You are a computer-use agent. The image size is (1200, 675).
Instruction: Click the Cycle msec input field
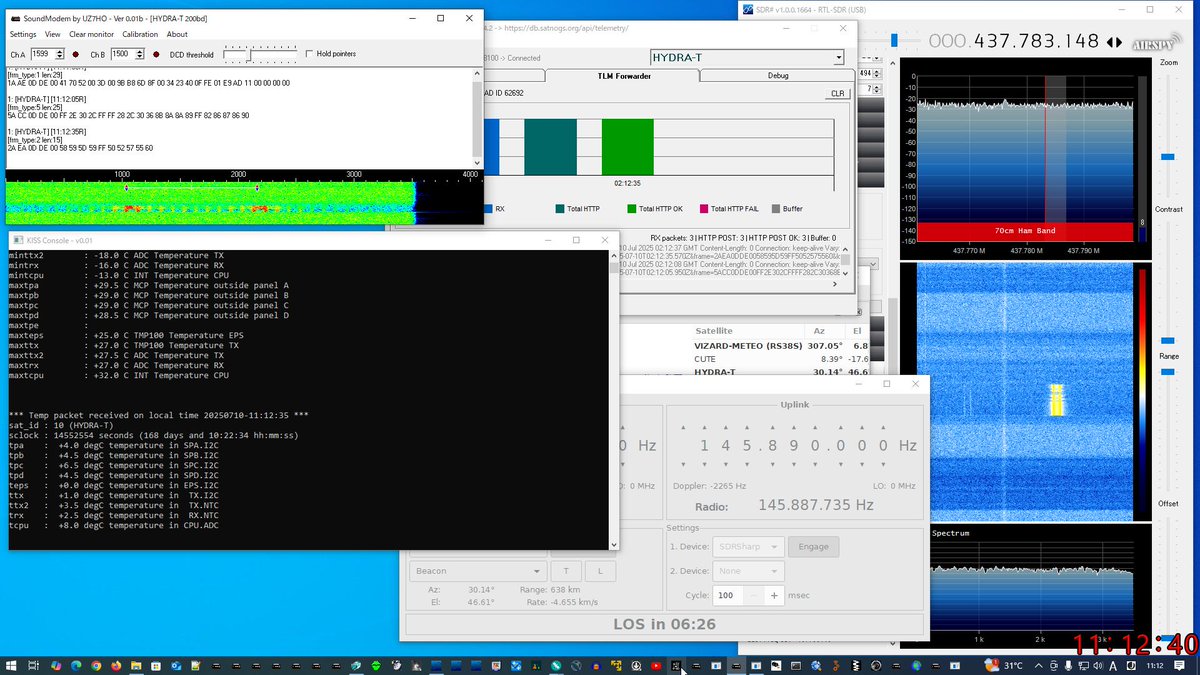(x=730, y=595)
